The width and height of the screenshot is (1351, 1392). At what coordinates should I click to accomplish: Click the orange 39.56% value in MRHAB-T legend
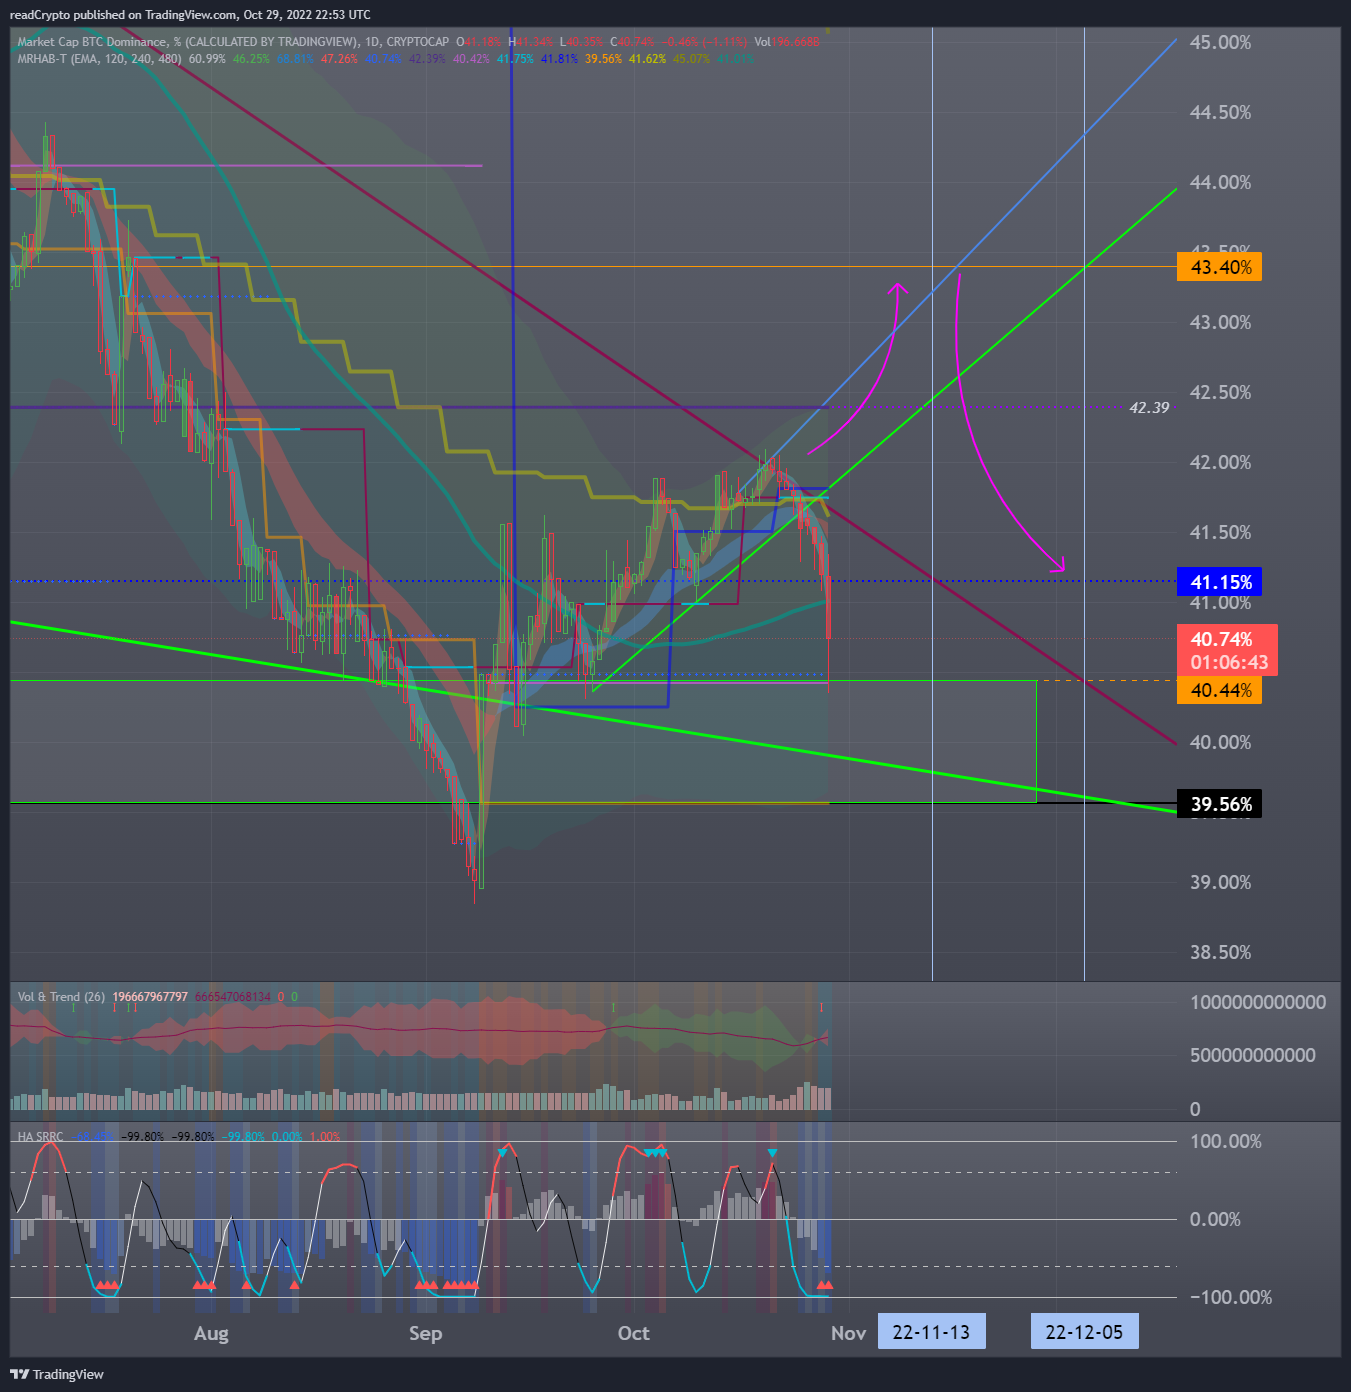click(603, 59)
